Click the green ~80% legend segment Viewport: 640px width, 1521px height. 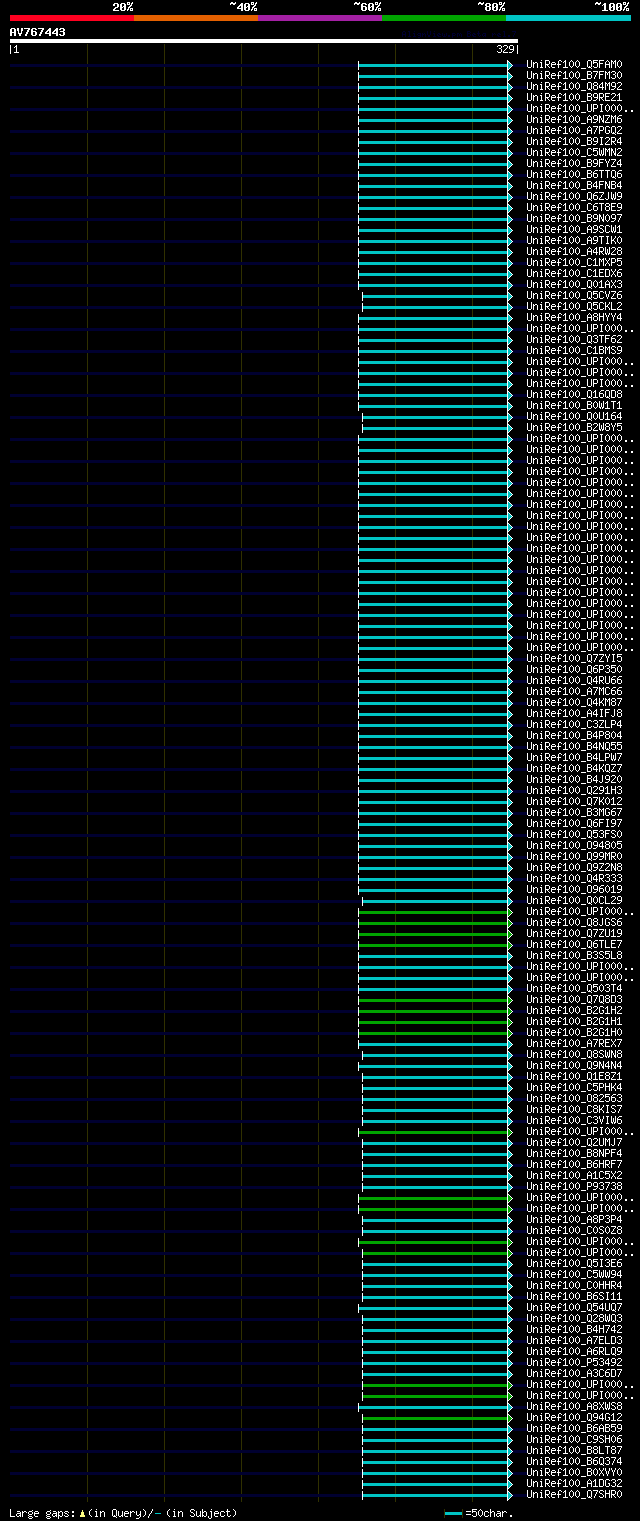point(443,17)
